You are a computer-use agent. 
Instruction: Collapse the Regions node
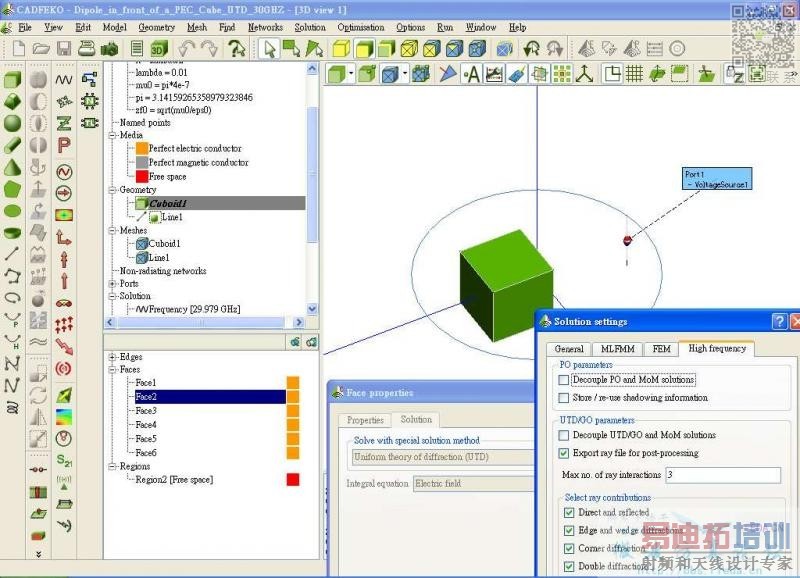[112, 466]
